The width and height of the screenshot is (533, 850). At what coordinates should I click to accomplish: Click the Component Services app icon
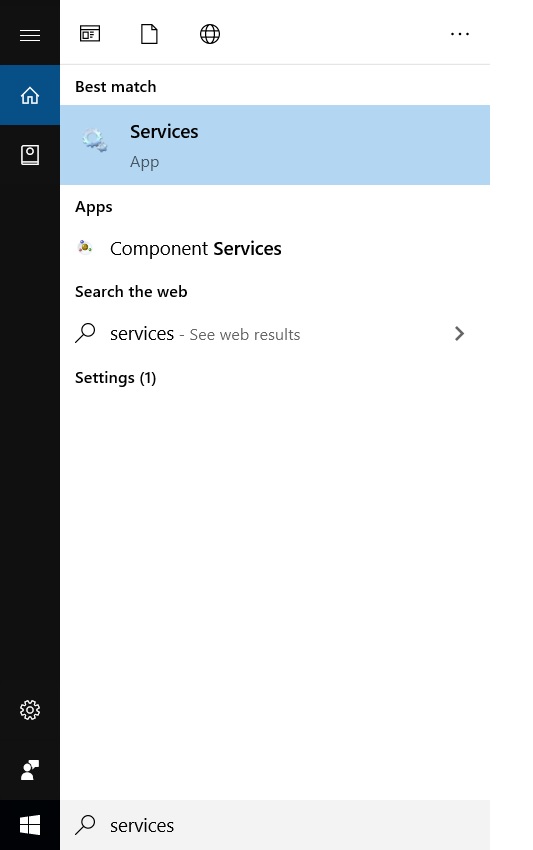tap(85, 247)
